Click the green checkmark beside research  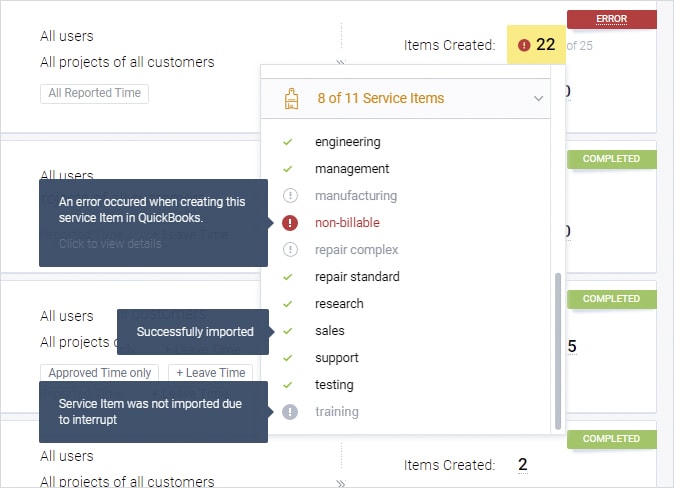point(288,304)
